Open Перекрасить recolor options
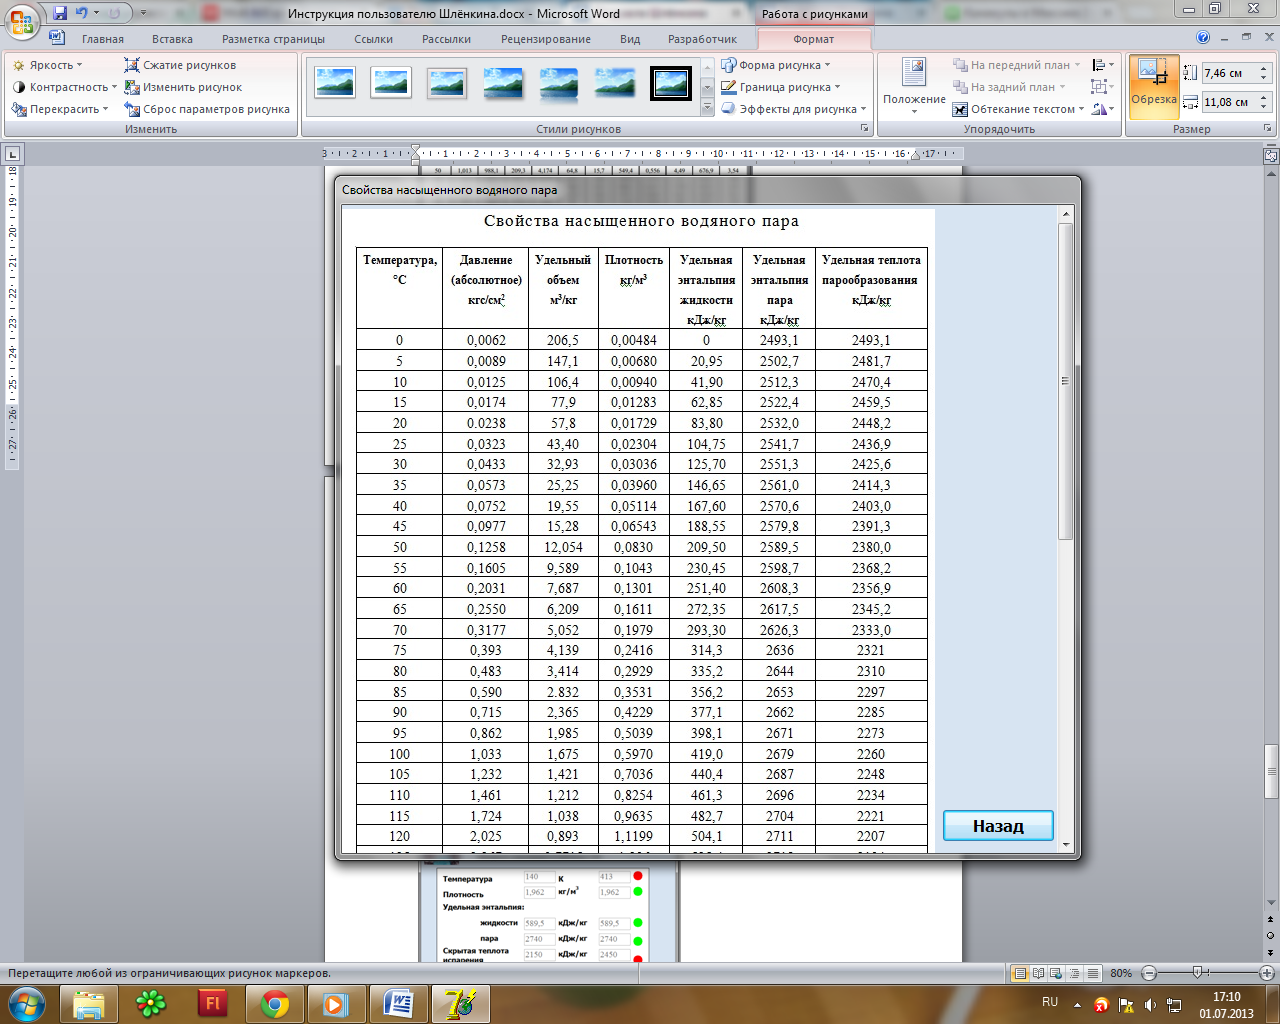Viewport: 1280px width, 1024px height. coord(60,109)
